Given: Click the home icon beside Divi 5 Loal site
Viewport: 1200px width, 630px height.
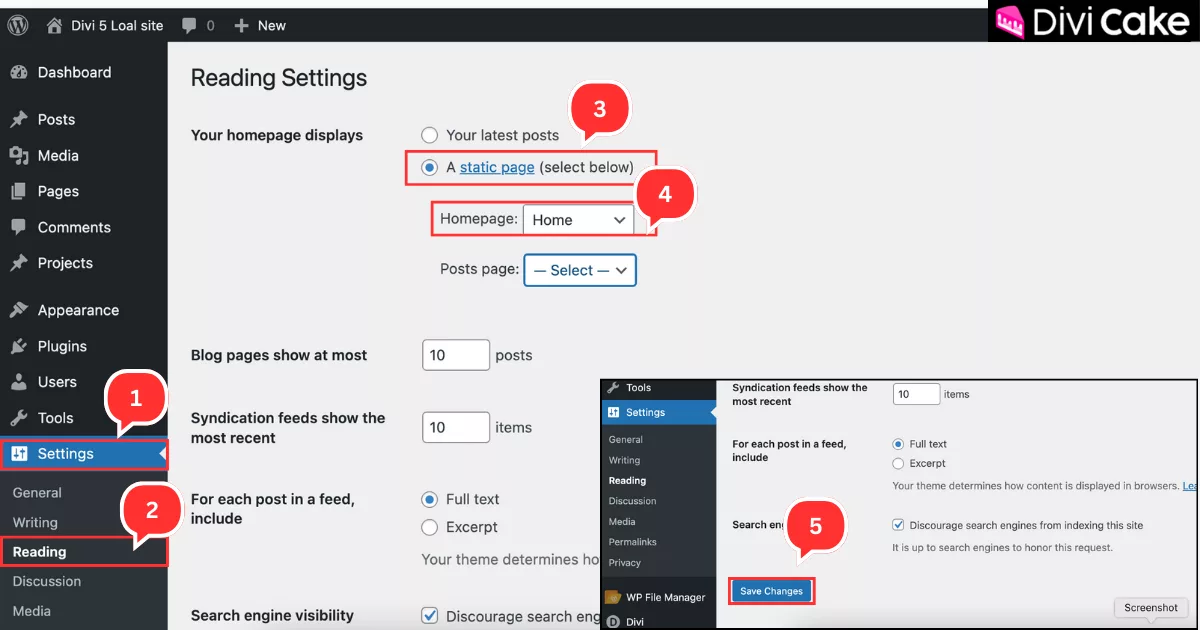Looking at the screenshot, I should click(x=54, y=25).
